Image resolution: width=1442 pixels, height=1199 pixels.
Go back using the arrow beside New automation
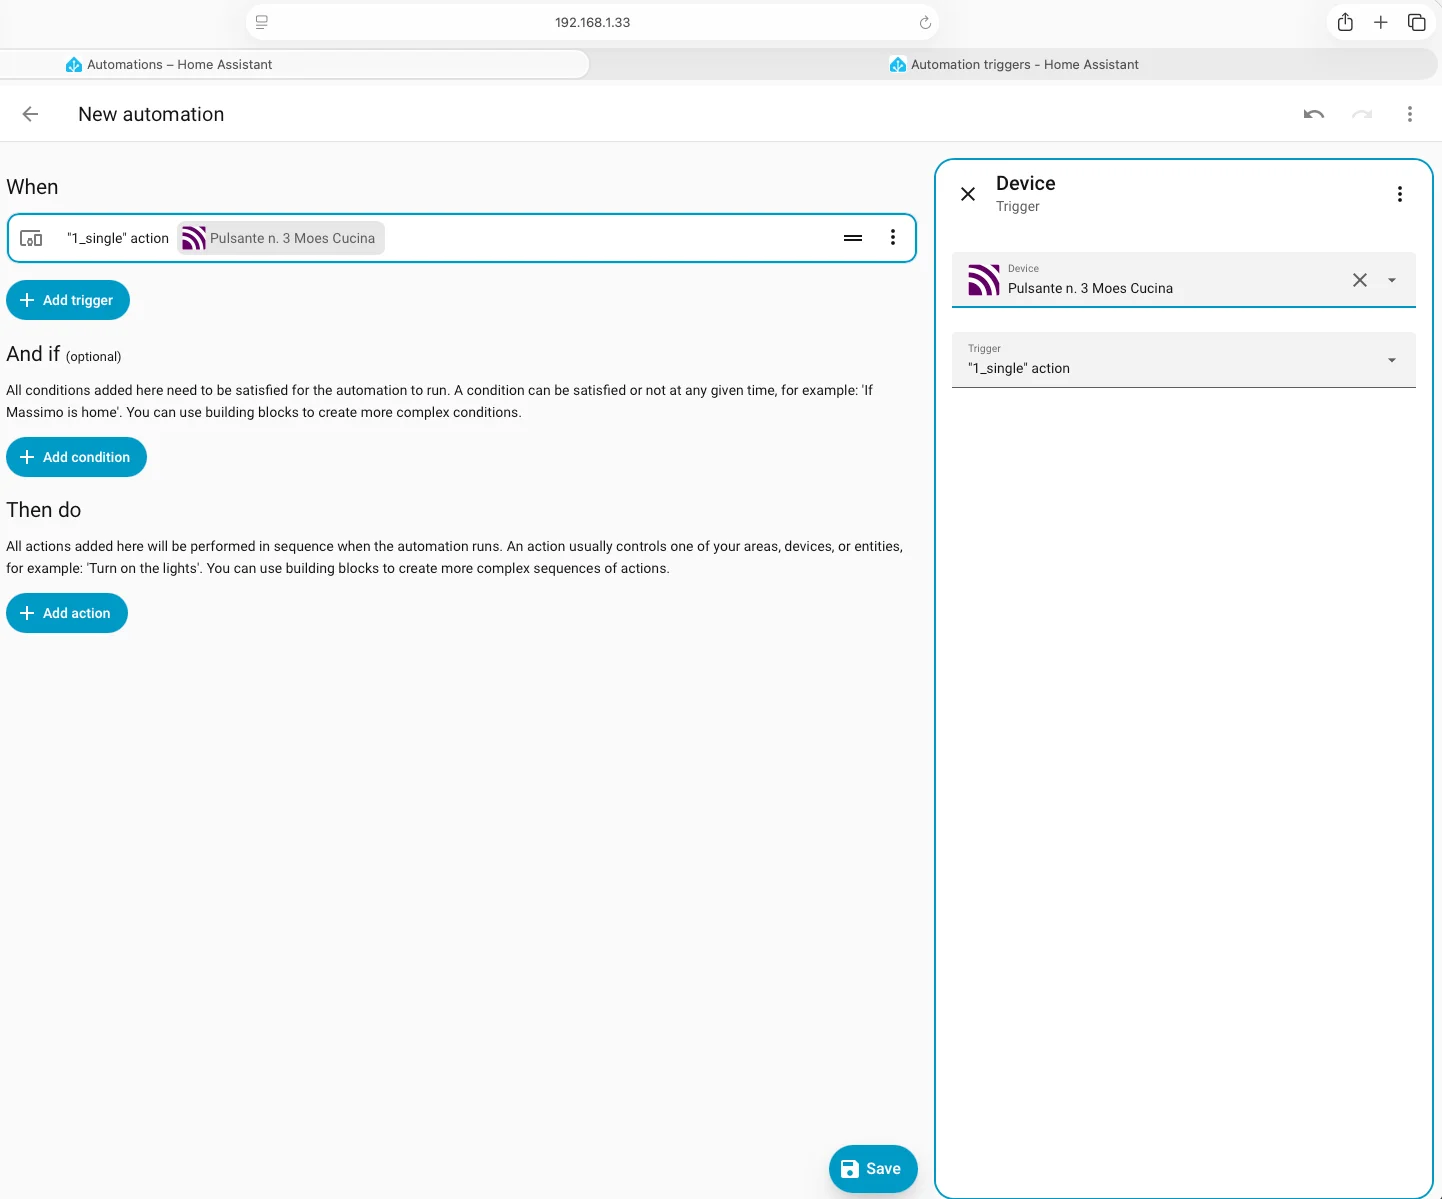pos(31,114)
